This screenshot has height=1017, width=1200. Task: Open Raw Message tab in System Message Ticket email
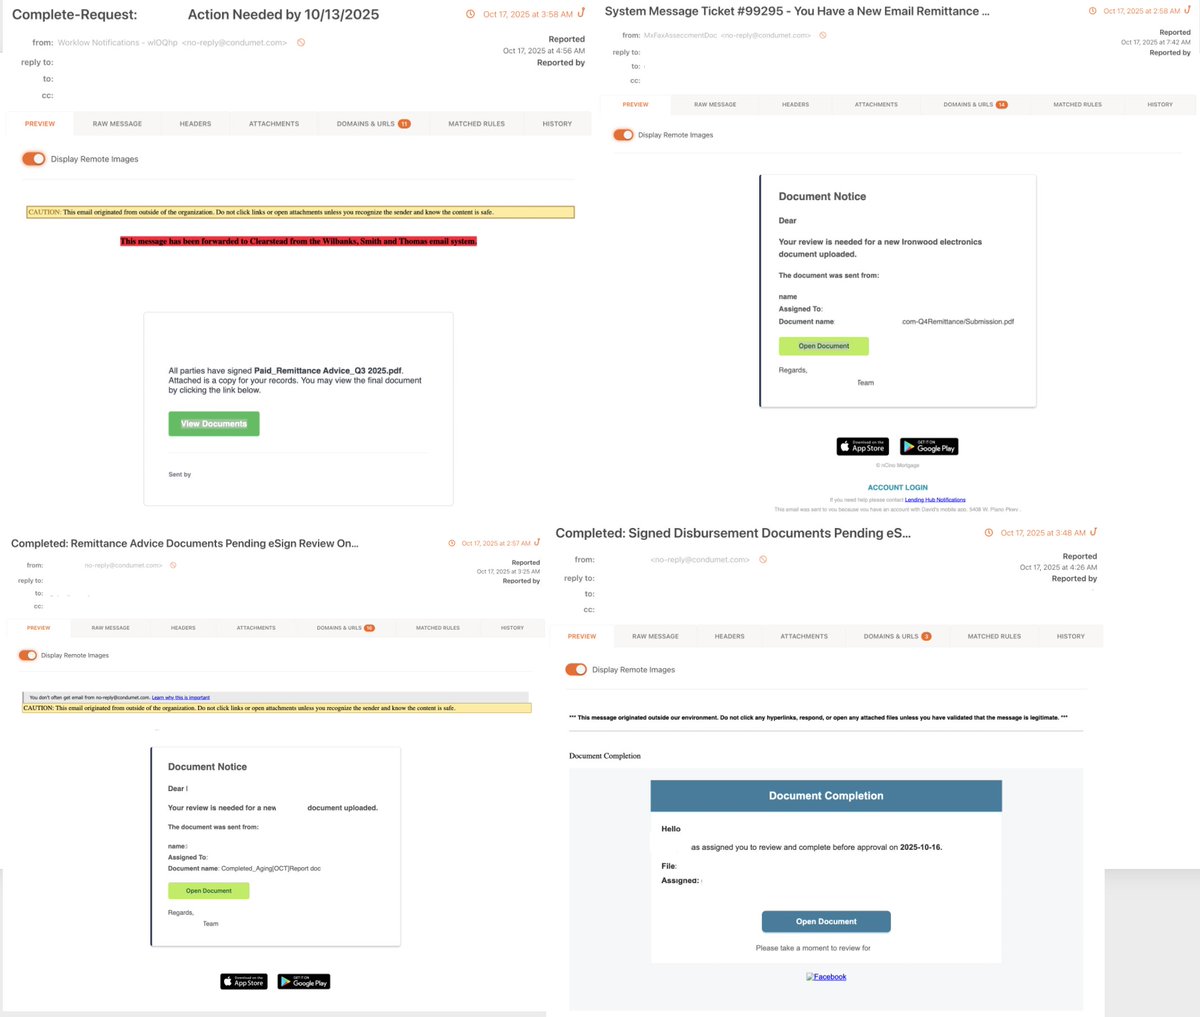(715, 104)
